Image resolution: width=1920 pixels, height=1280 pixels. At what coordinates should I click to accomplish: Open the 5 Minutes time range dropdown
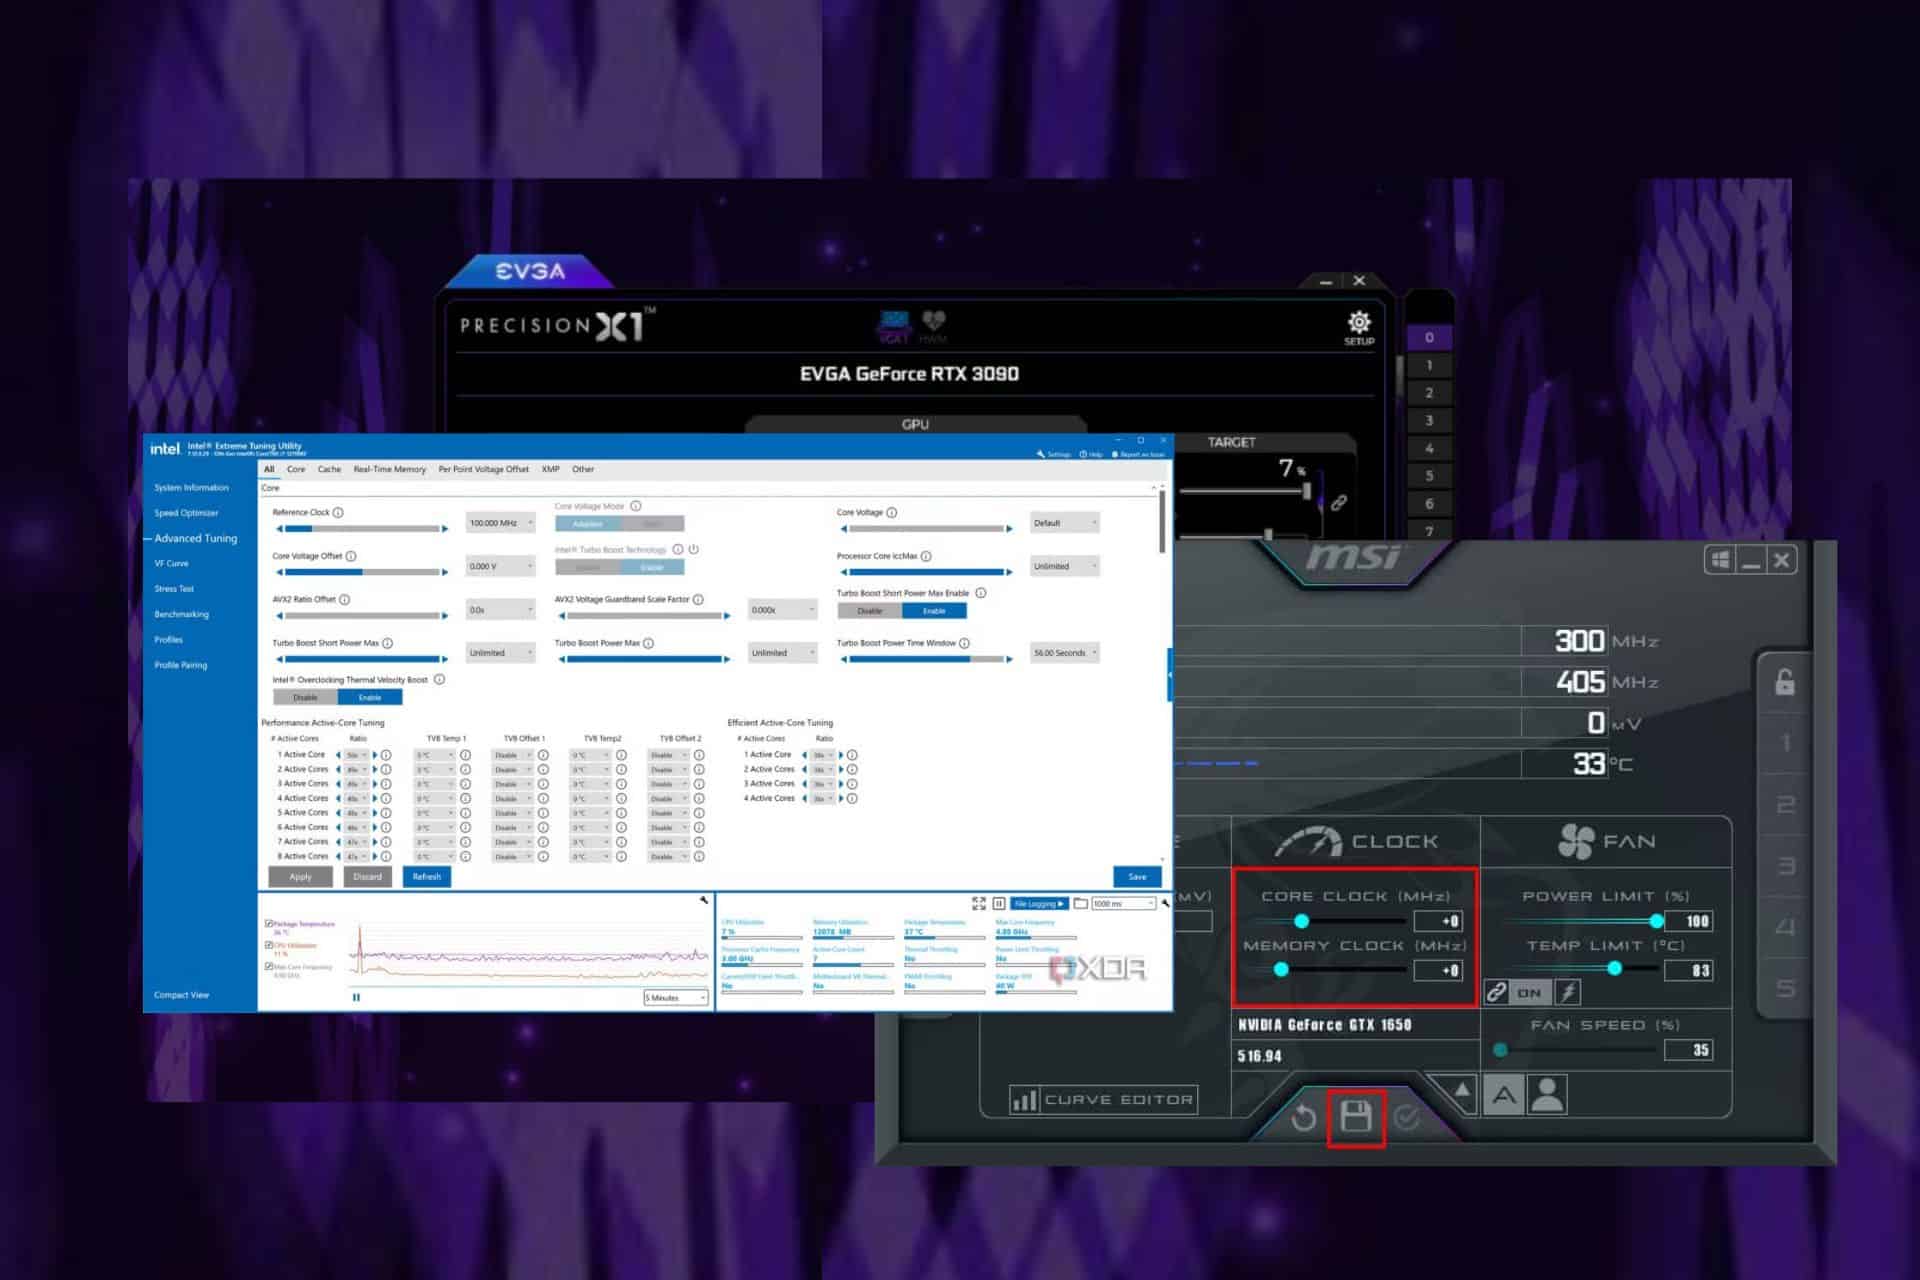(x=675, y=997)
